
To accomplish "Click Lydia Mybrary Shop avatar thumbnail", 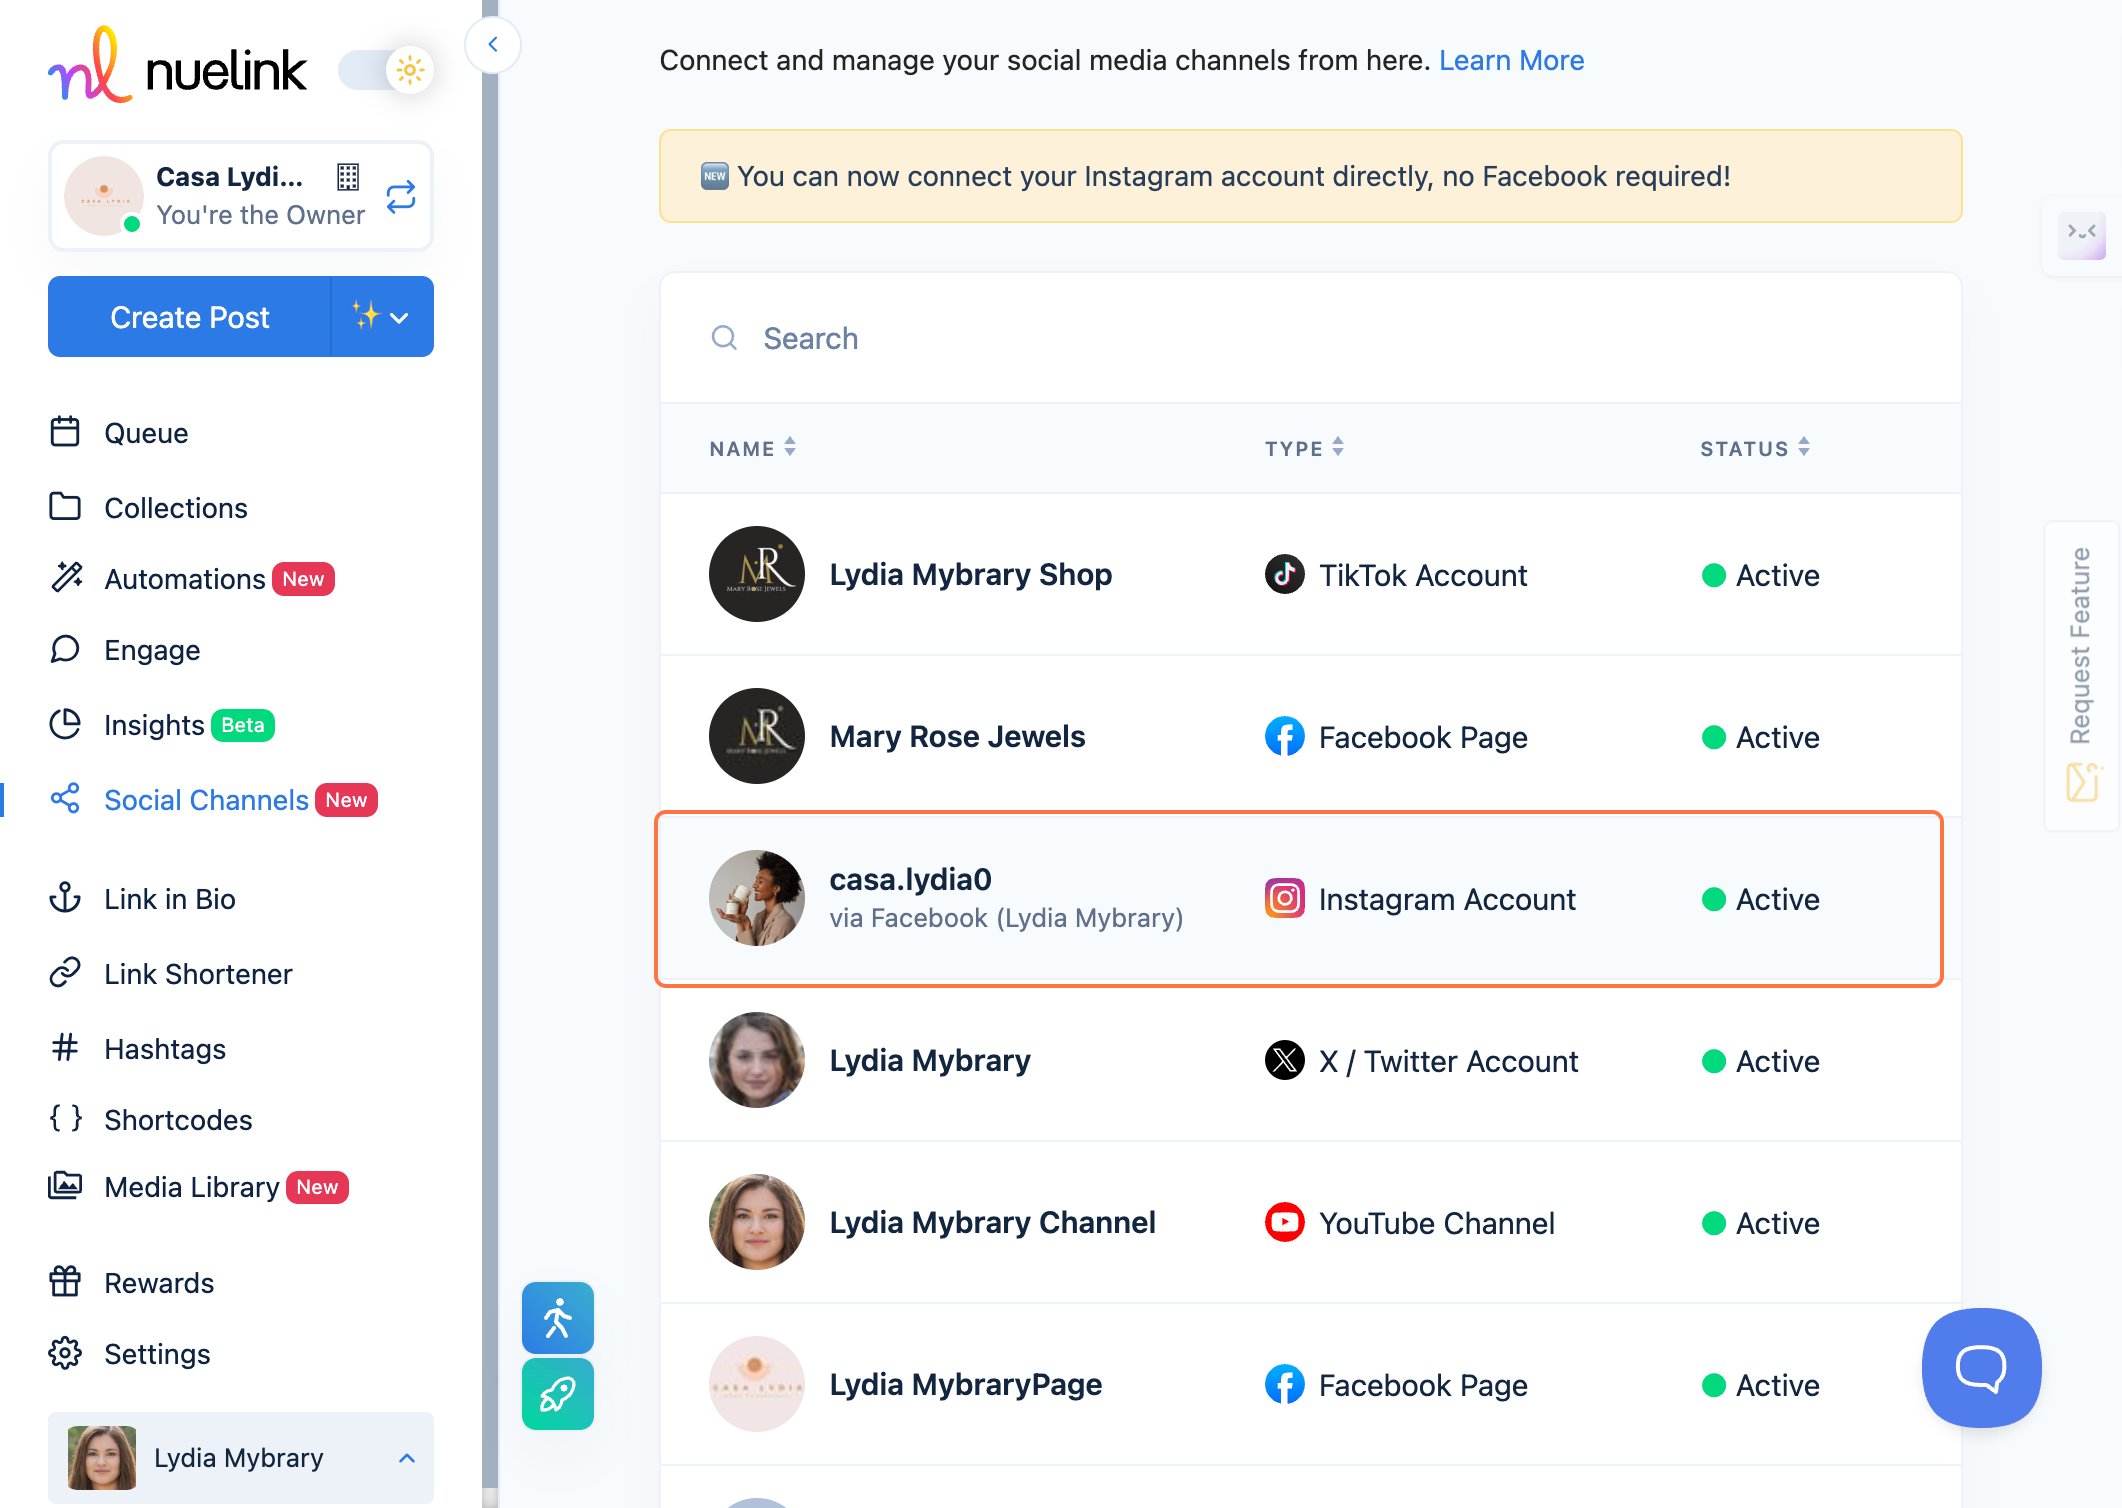I will click(757, 574).
